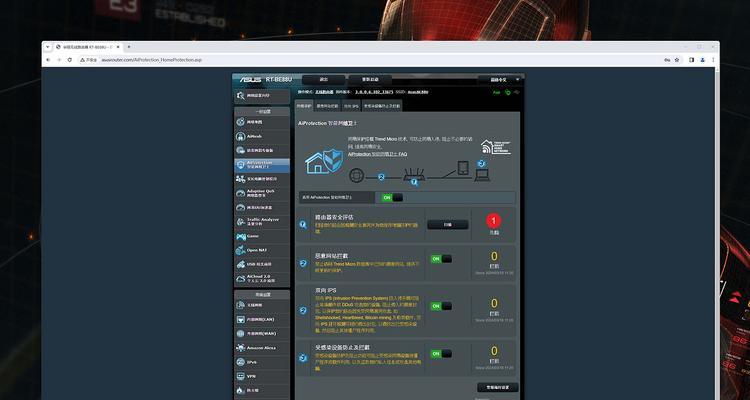Open the IPv6 sidebar item
750x400 pixels.
point(262,362)
